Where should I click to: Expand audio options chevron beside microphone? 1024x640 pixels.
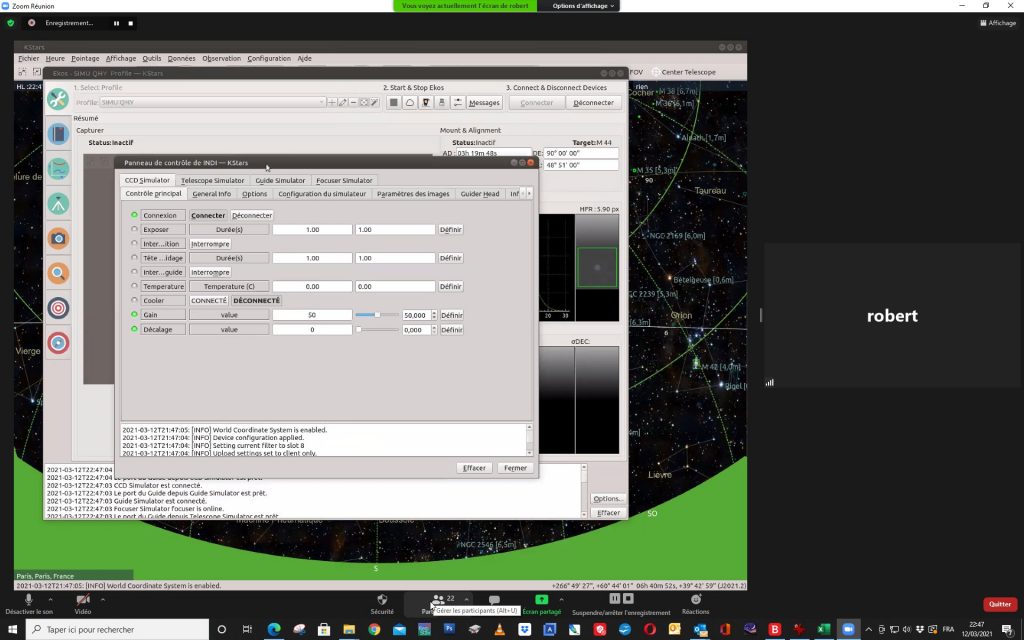click(x=50, y=599)
